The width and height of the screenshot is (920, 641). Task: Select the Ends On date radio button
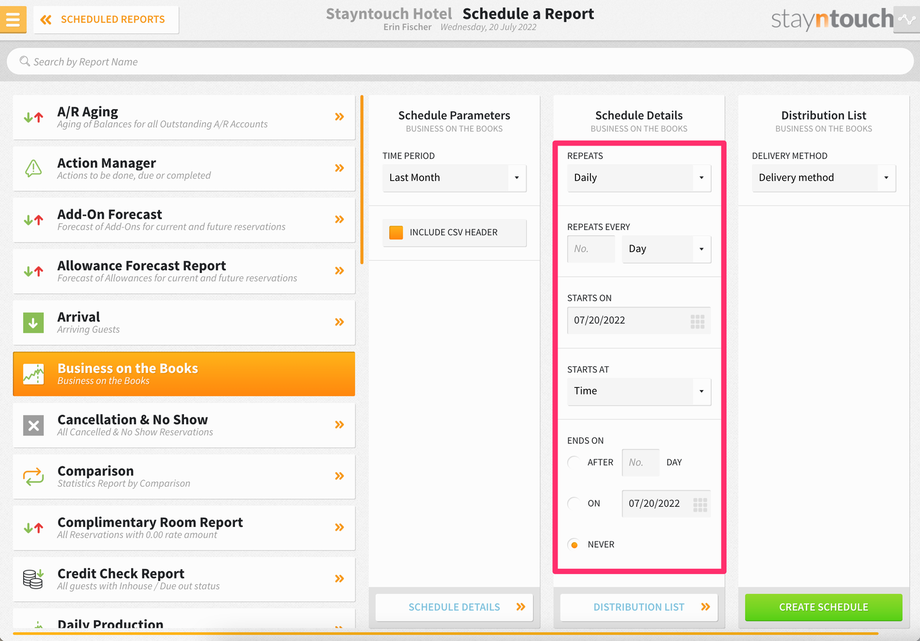pyautogui.click(x=574, y=504)
